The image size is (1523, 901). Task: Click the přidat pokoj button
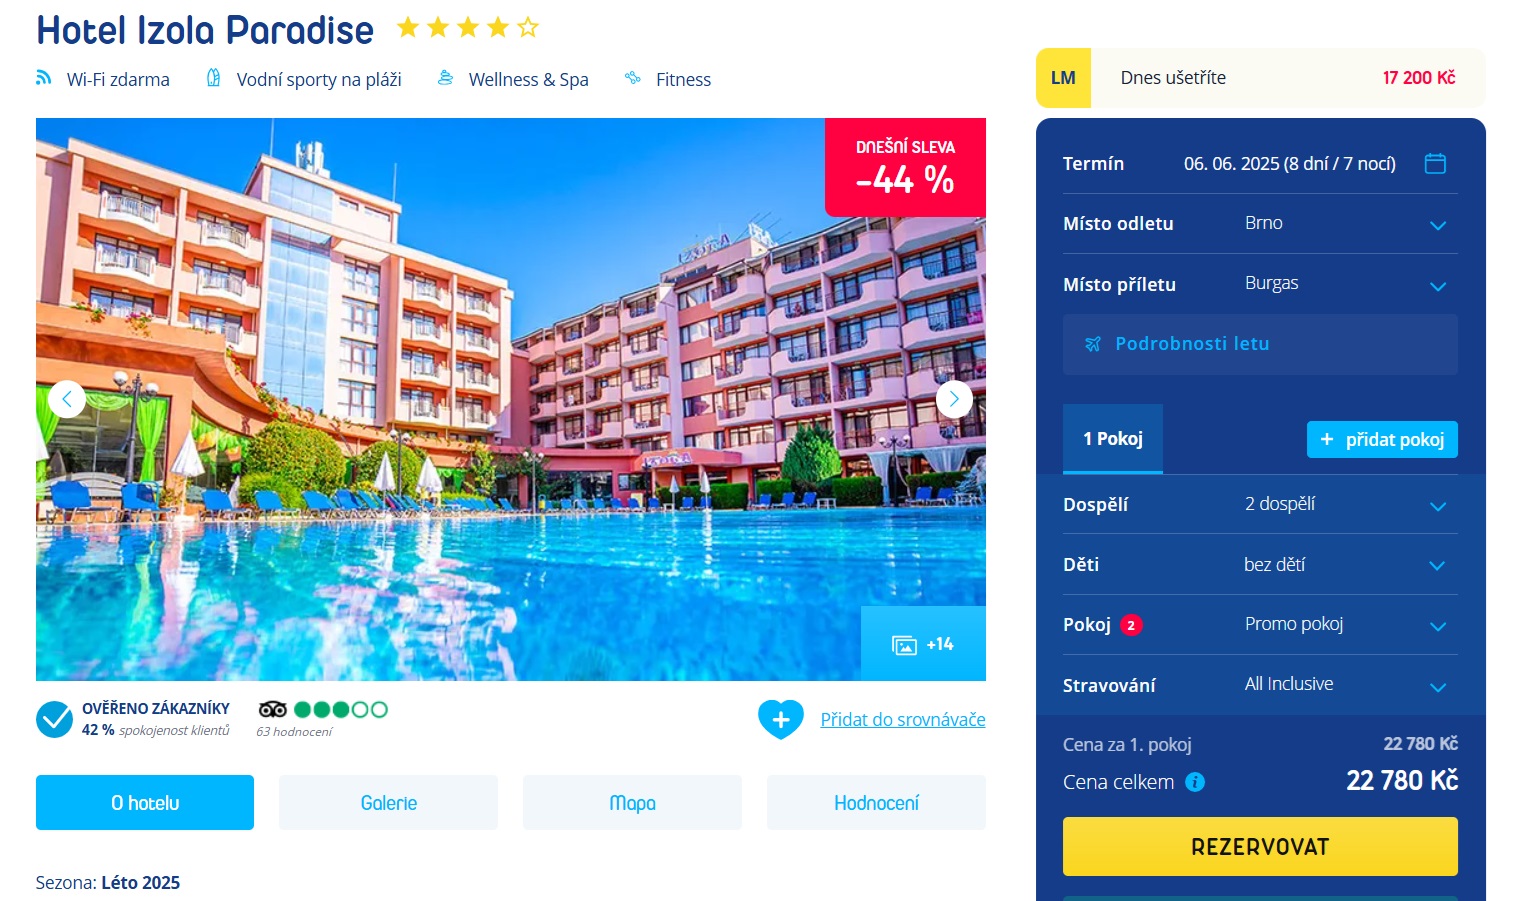click(1382, 439)
